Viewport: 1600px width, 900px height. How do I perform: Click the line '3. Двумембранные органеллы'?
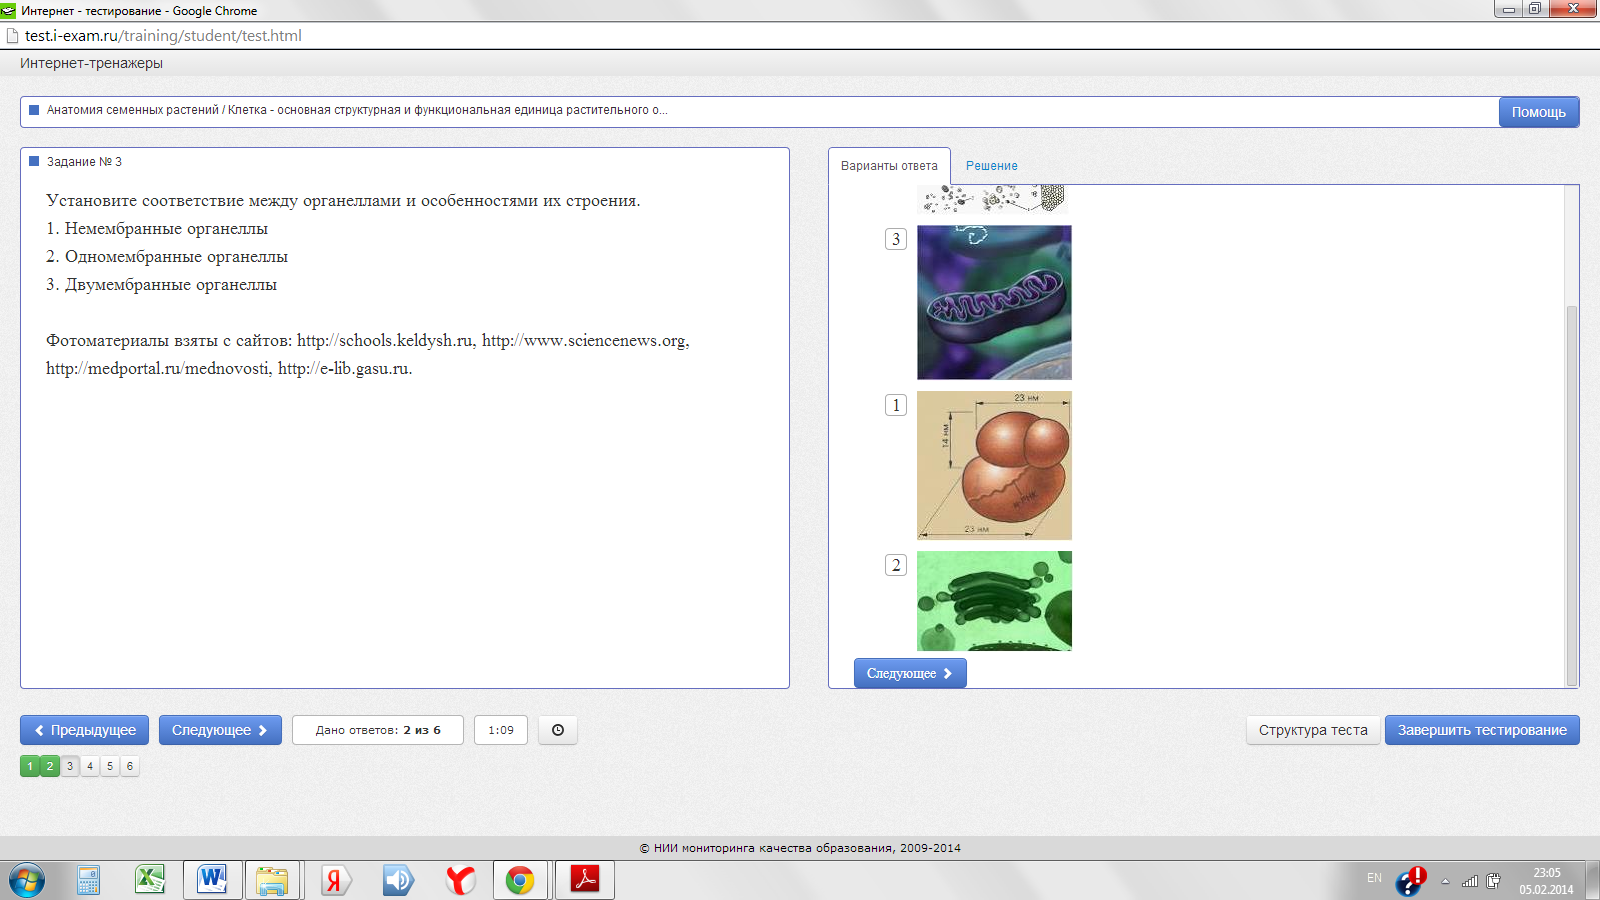click(x=161, y=285)
